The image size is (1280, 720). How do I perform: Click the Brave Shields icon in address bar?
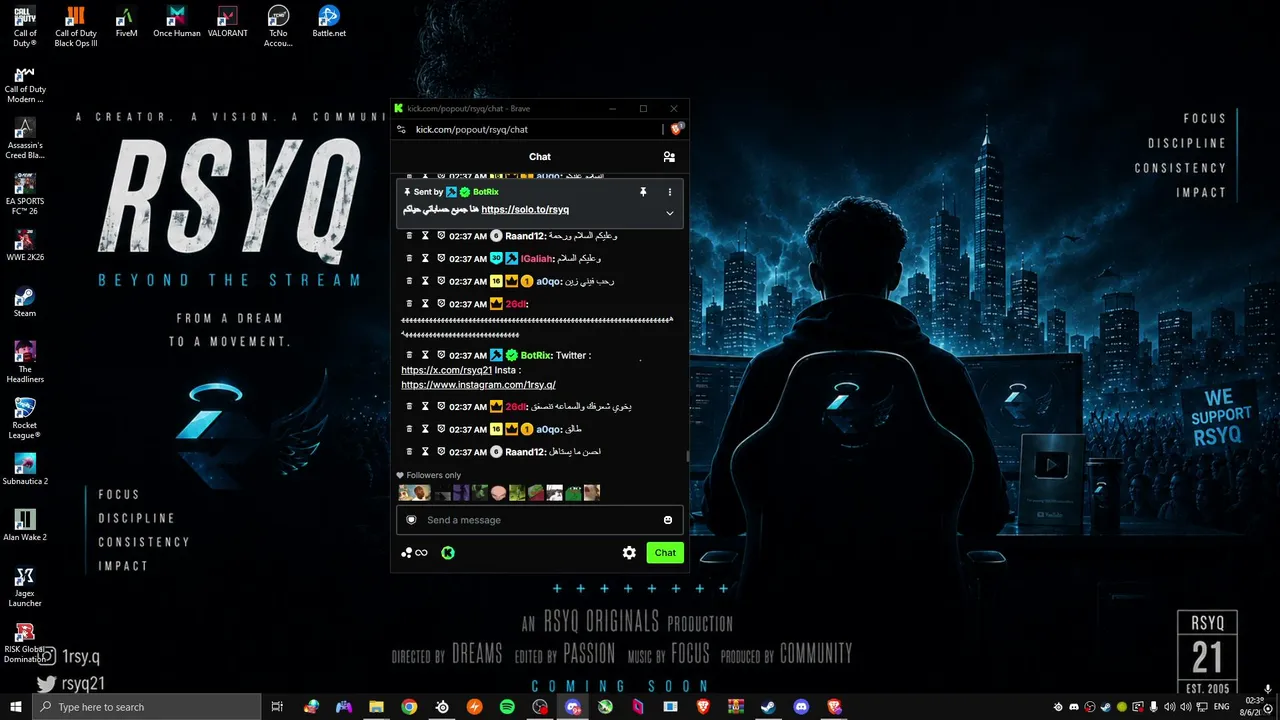click(x=676, y=129)
